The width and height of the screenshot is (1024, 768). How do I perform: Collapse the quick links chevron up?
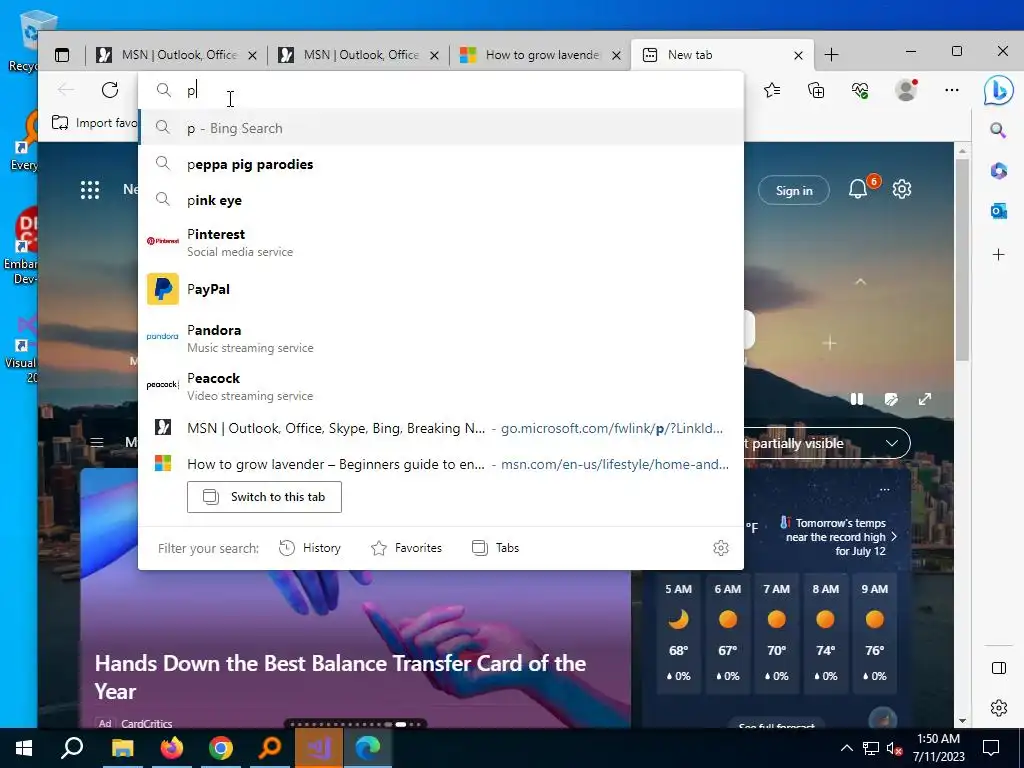tap(861, 282)
